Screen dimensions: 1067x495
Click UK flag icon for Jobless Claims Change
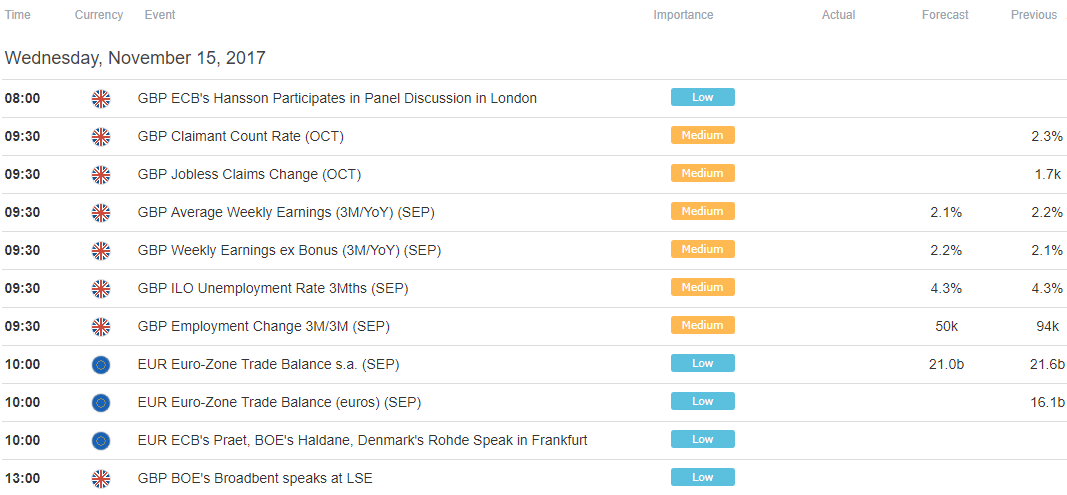101,175
